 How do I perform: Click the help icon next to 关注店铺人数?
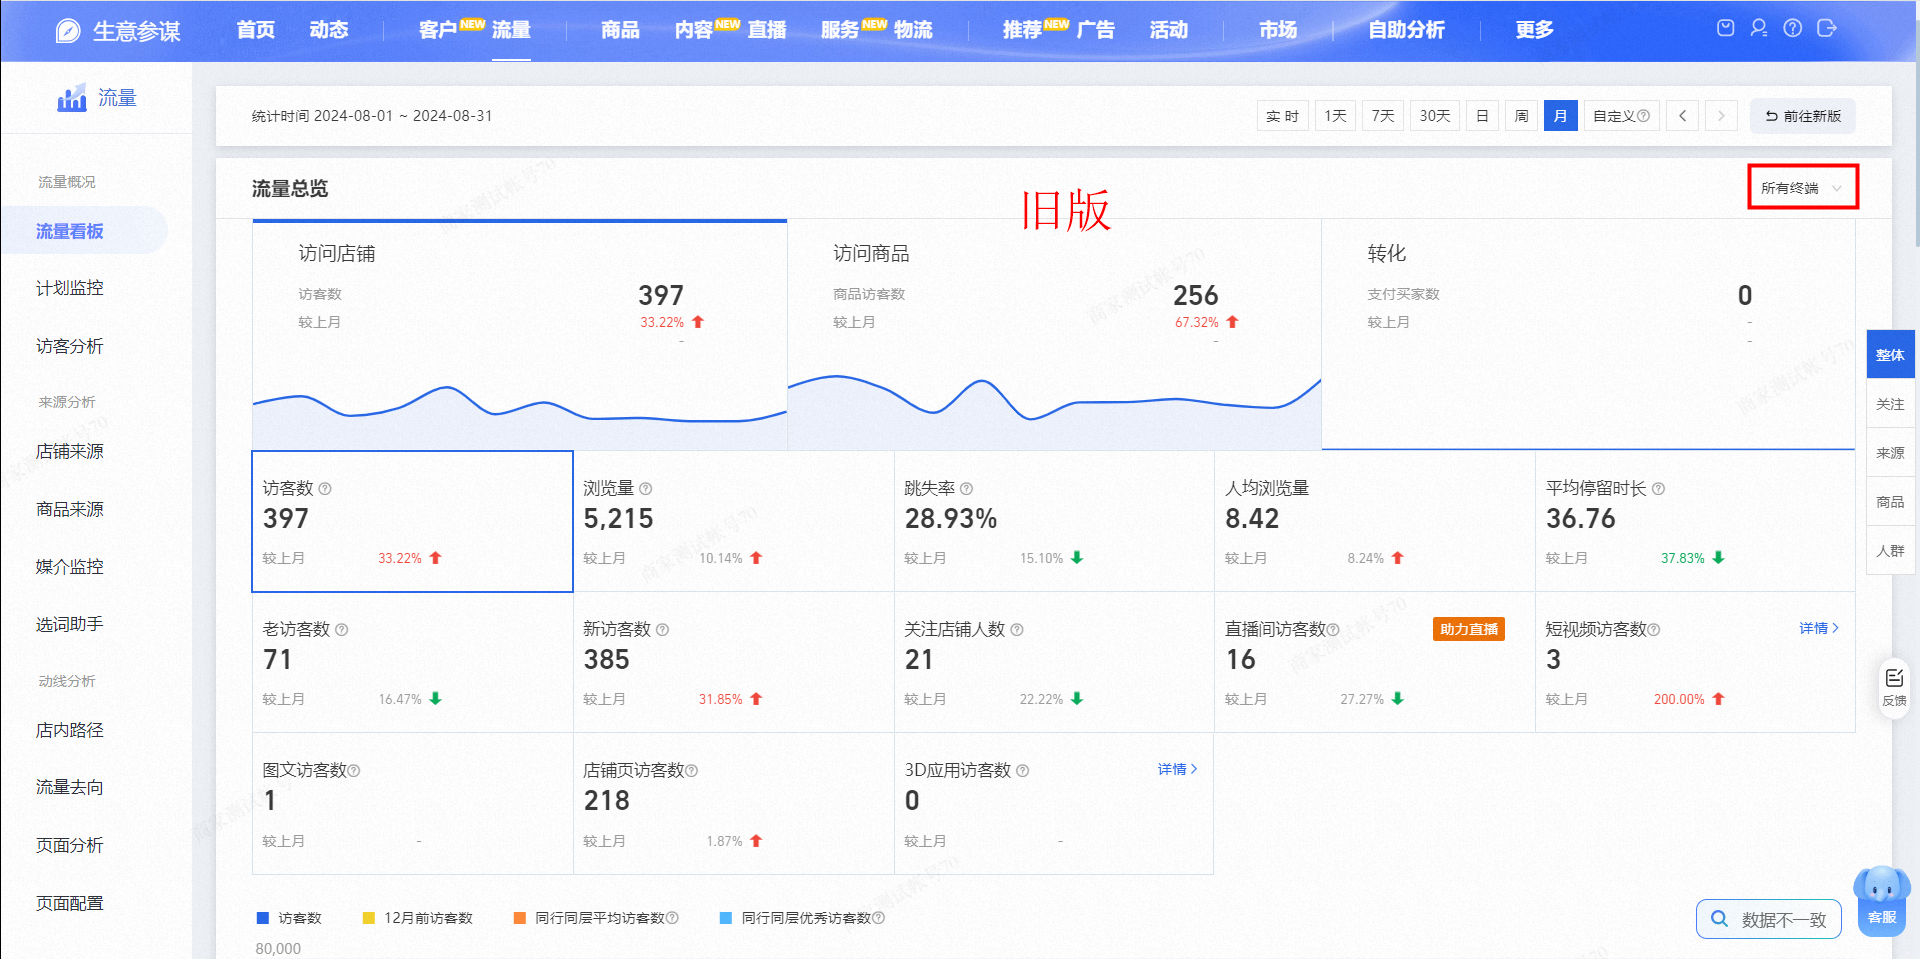coord(1017,630)
